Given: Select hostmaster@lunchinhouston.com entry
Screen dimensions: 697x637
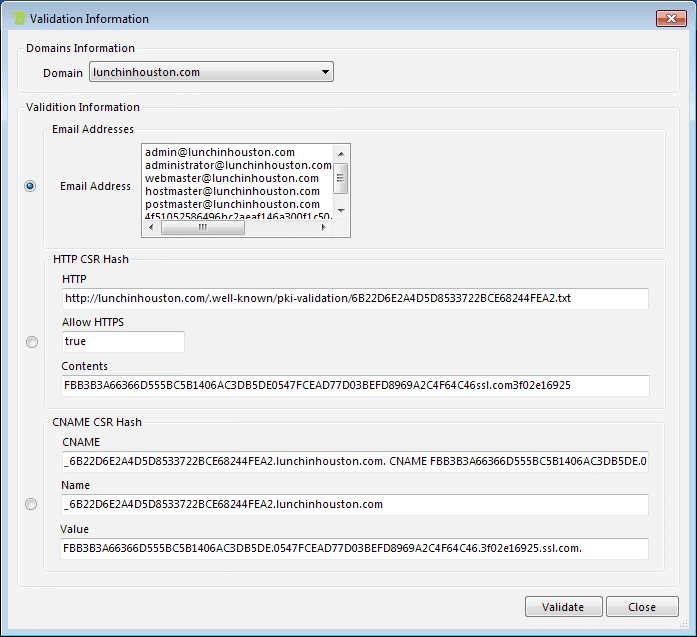Looking at the screenshot, I should (232, 191).
